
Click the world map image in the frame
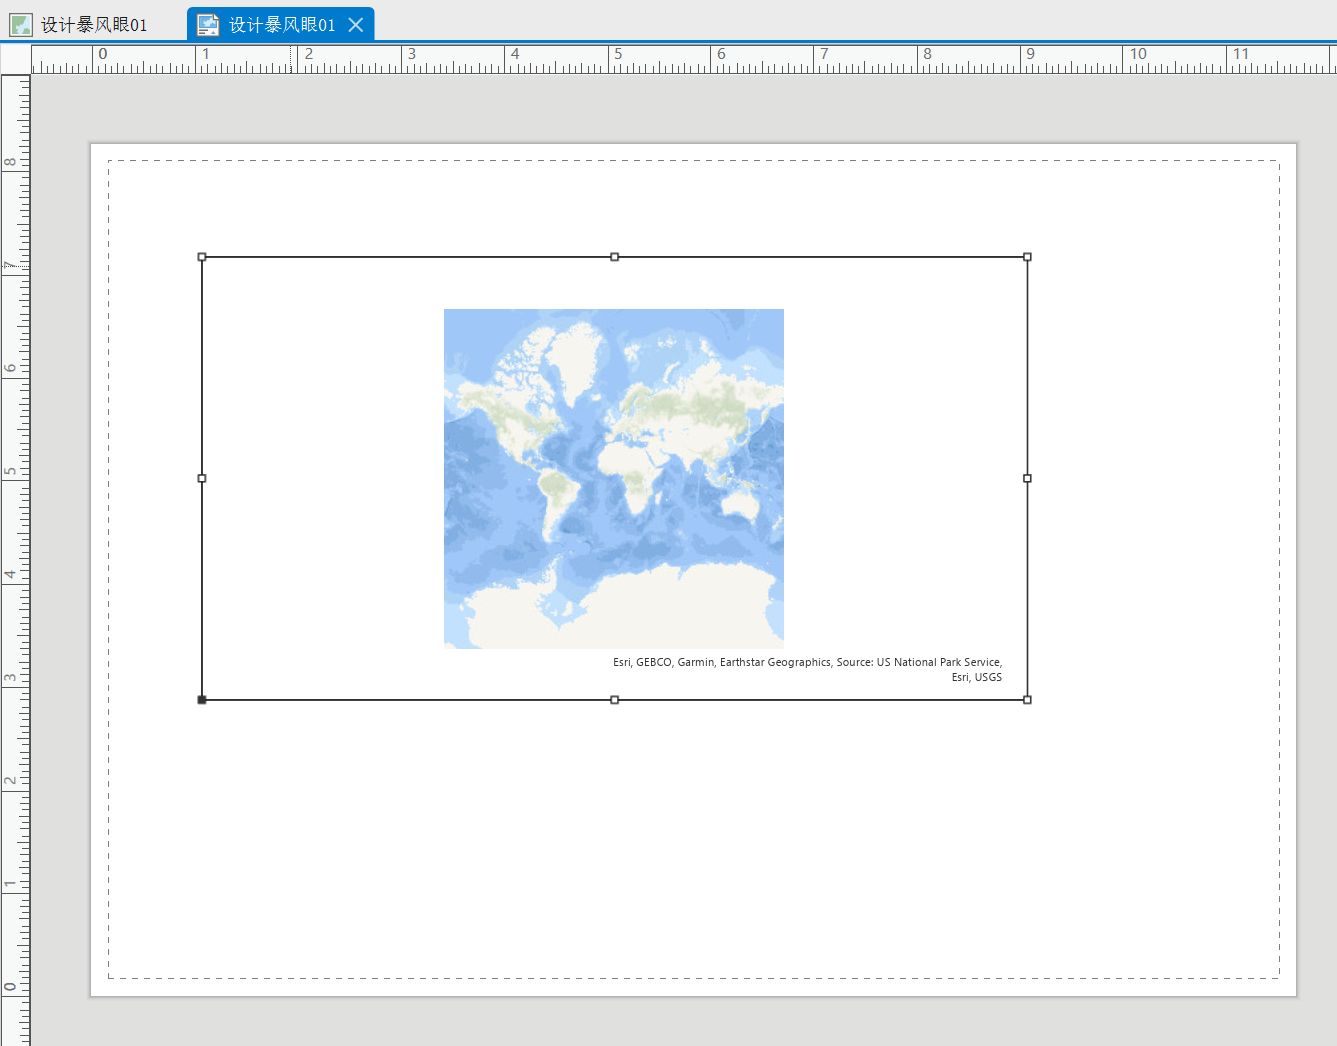(614, 478)
